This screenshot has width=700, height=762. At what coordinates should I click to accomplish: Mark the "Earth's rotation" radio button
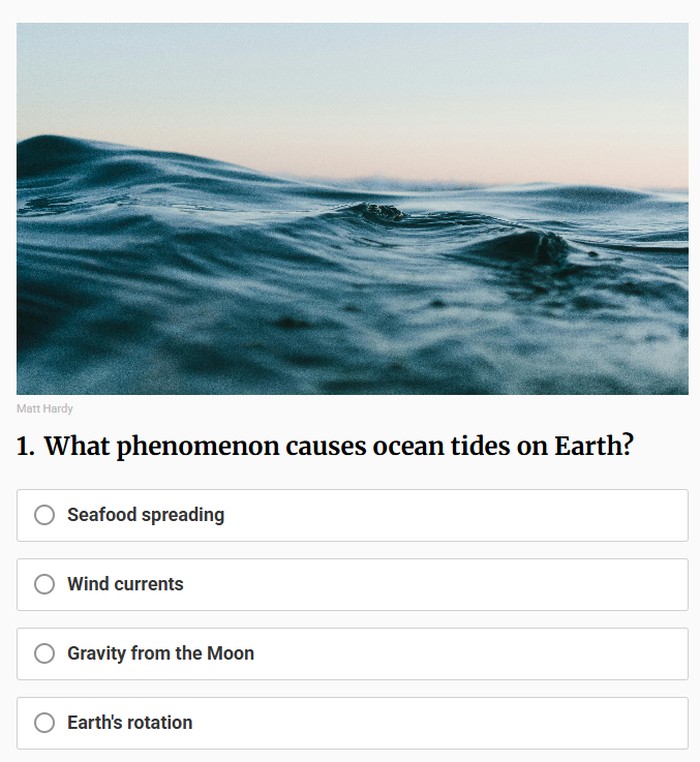(x=44, y=722)
